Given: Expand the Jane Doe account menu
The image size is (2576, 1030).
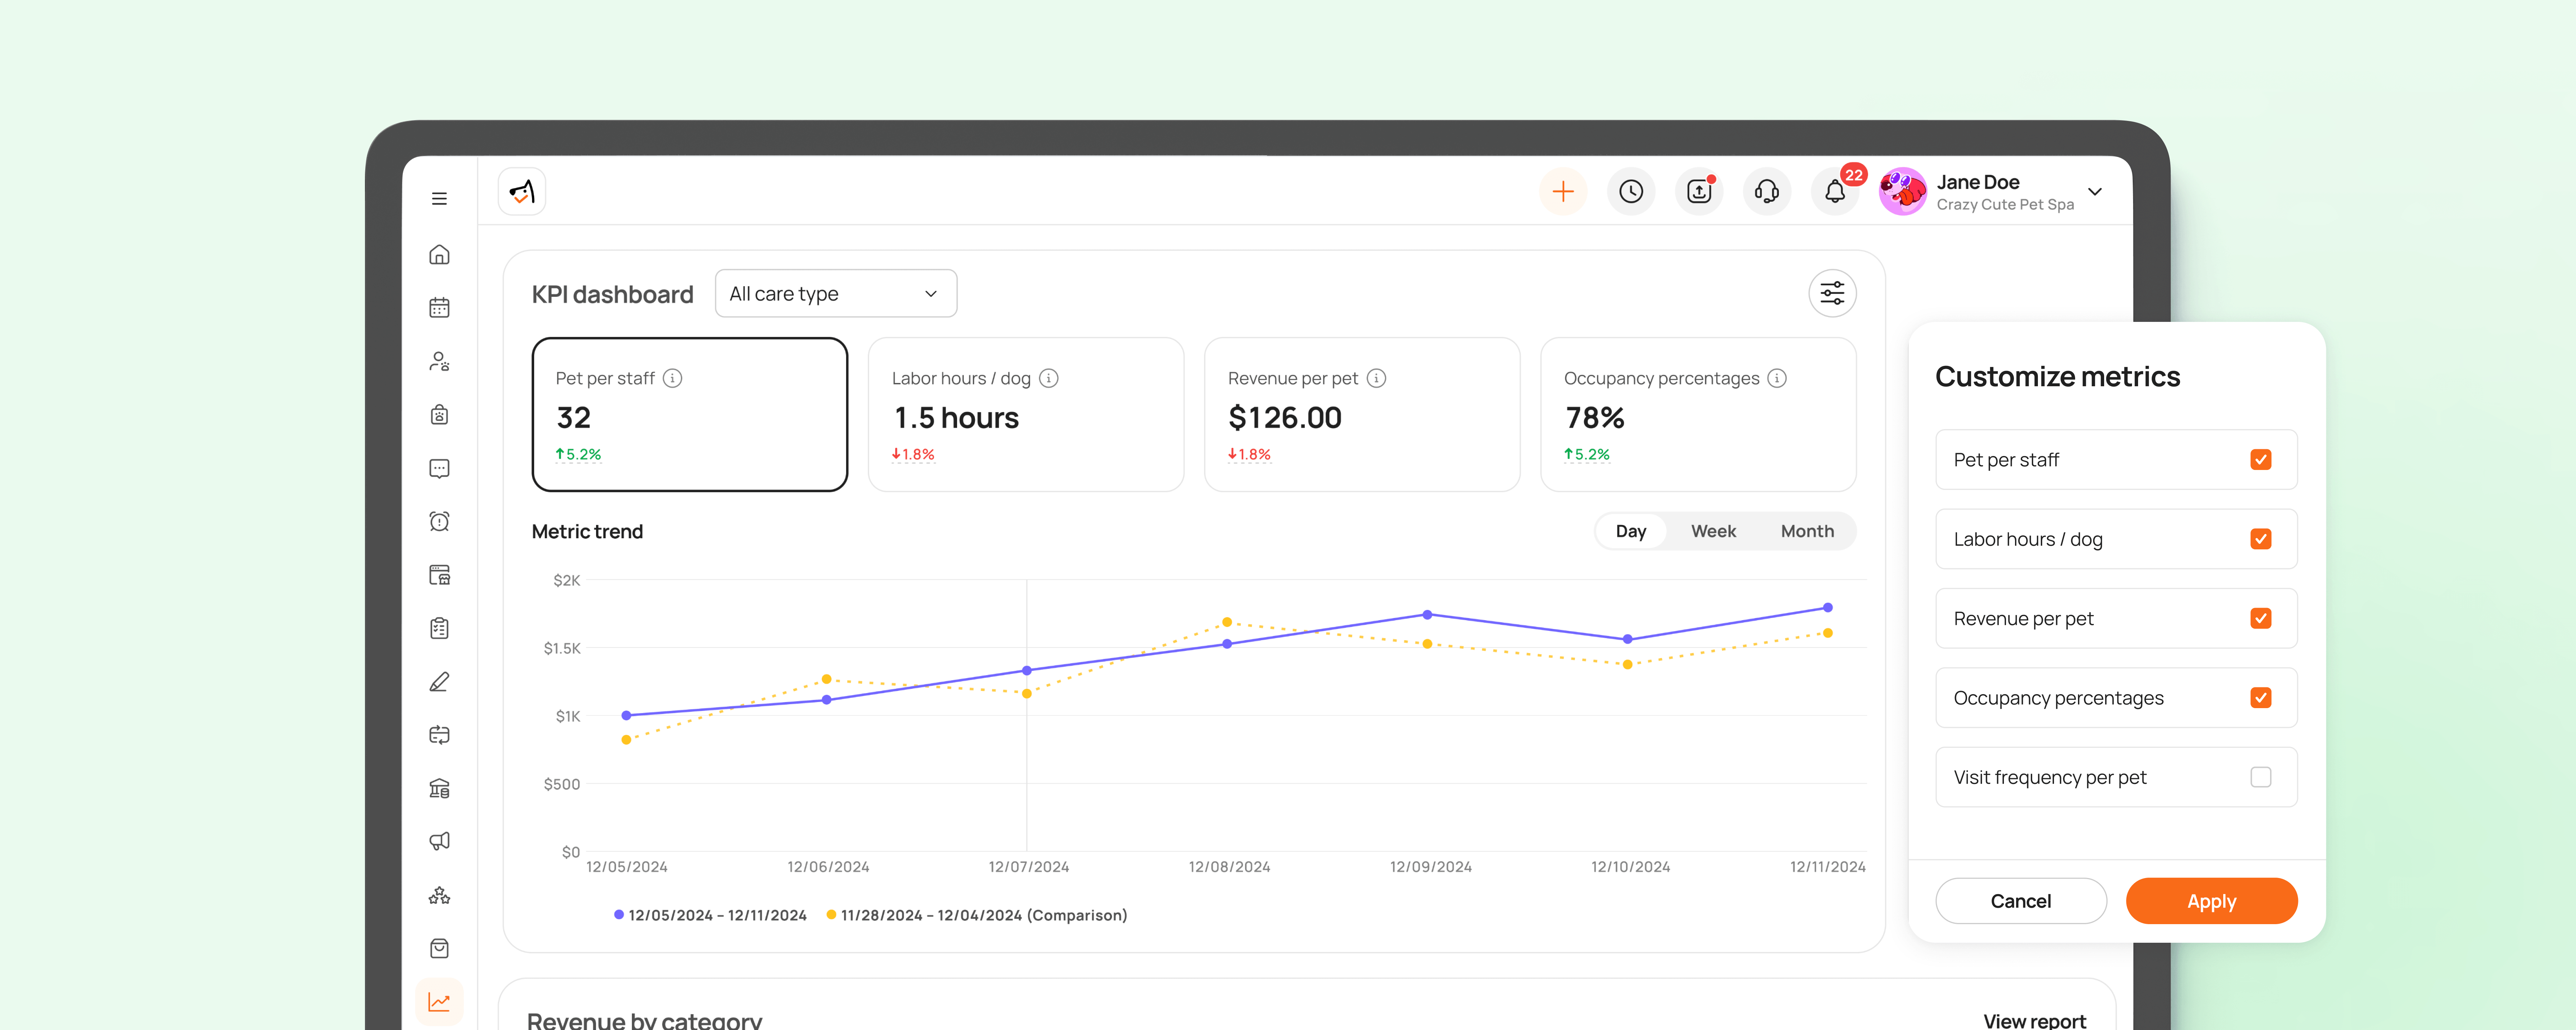Looking at the screenshot, I should point(2096,191).
